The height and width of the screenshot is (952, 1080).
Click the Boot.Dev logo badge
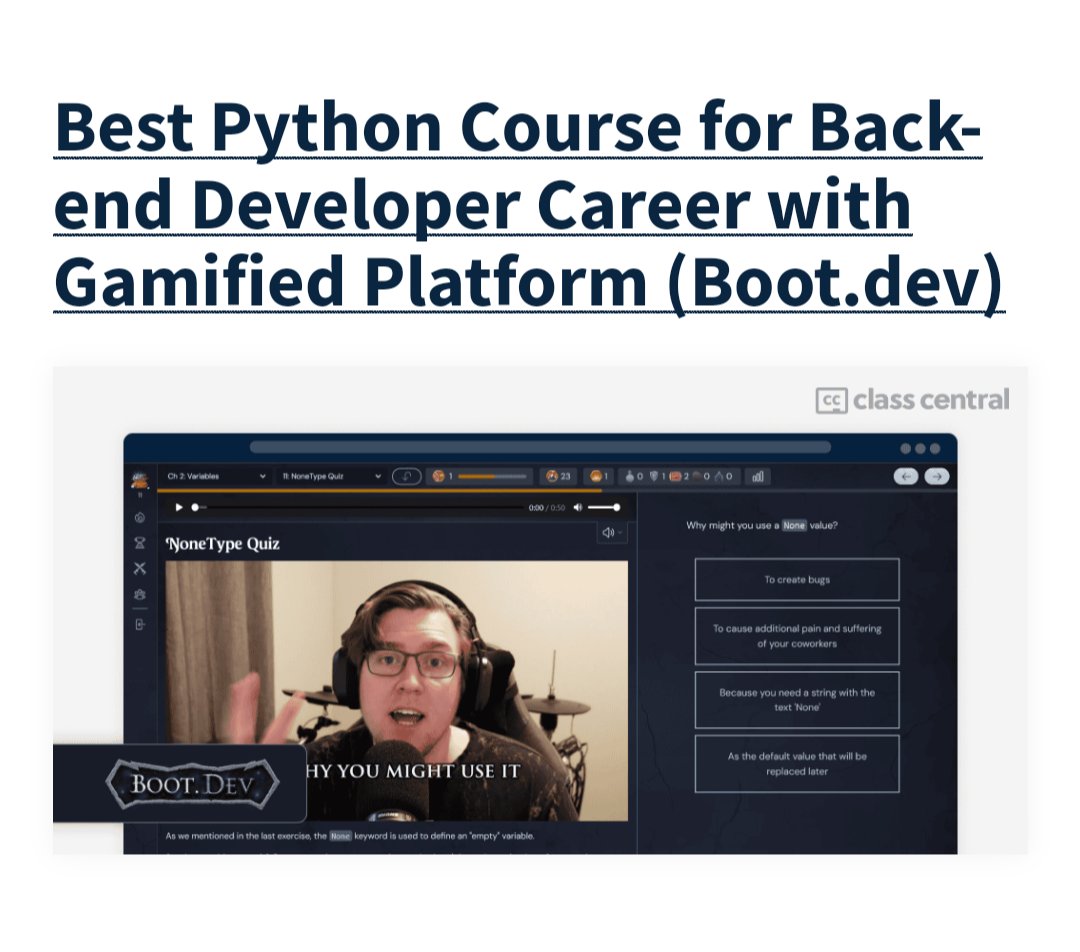tap(192, 784)
